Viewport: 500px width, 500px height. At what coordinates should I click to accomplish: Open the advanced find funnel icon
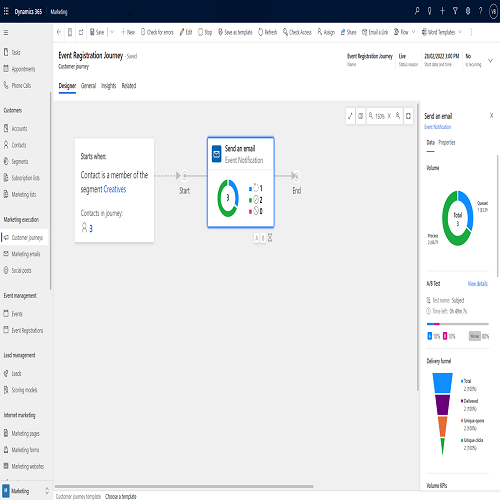[455, 11]
